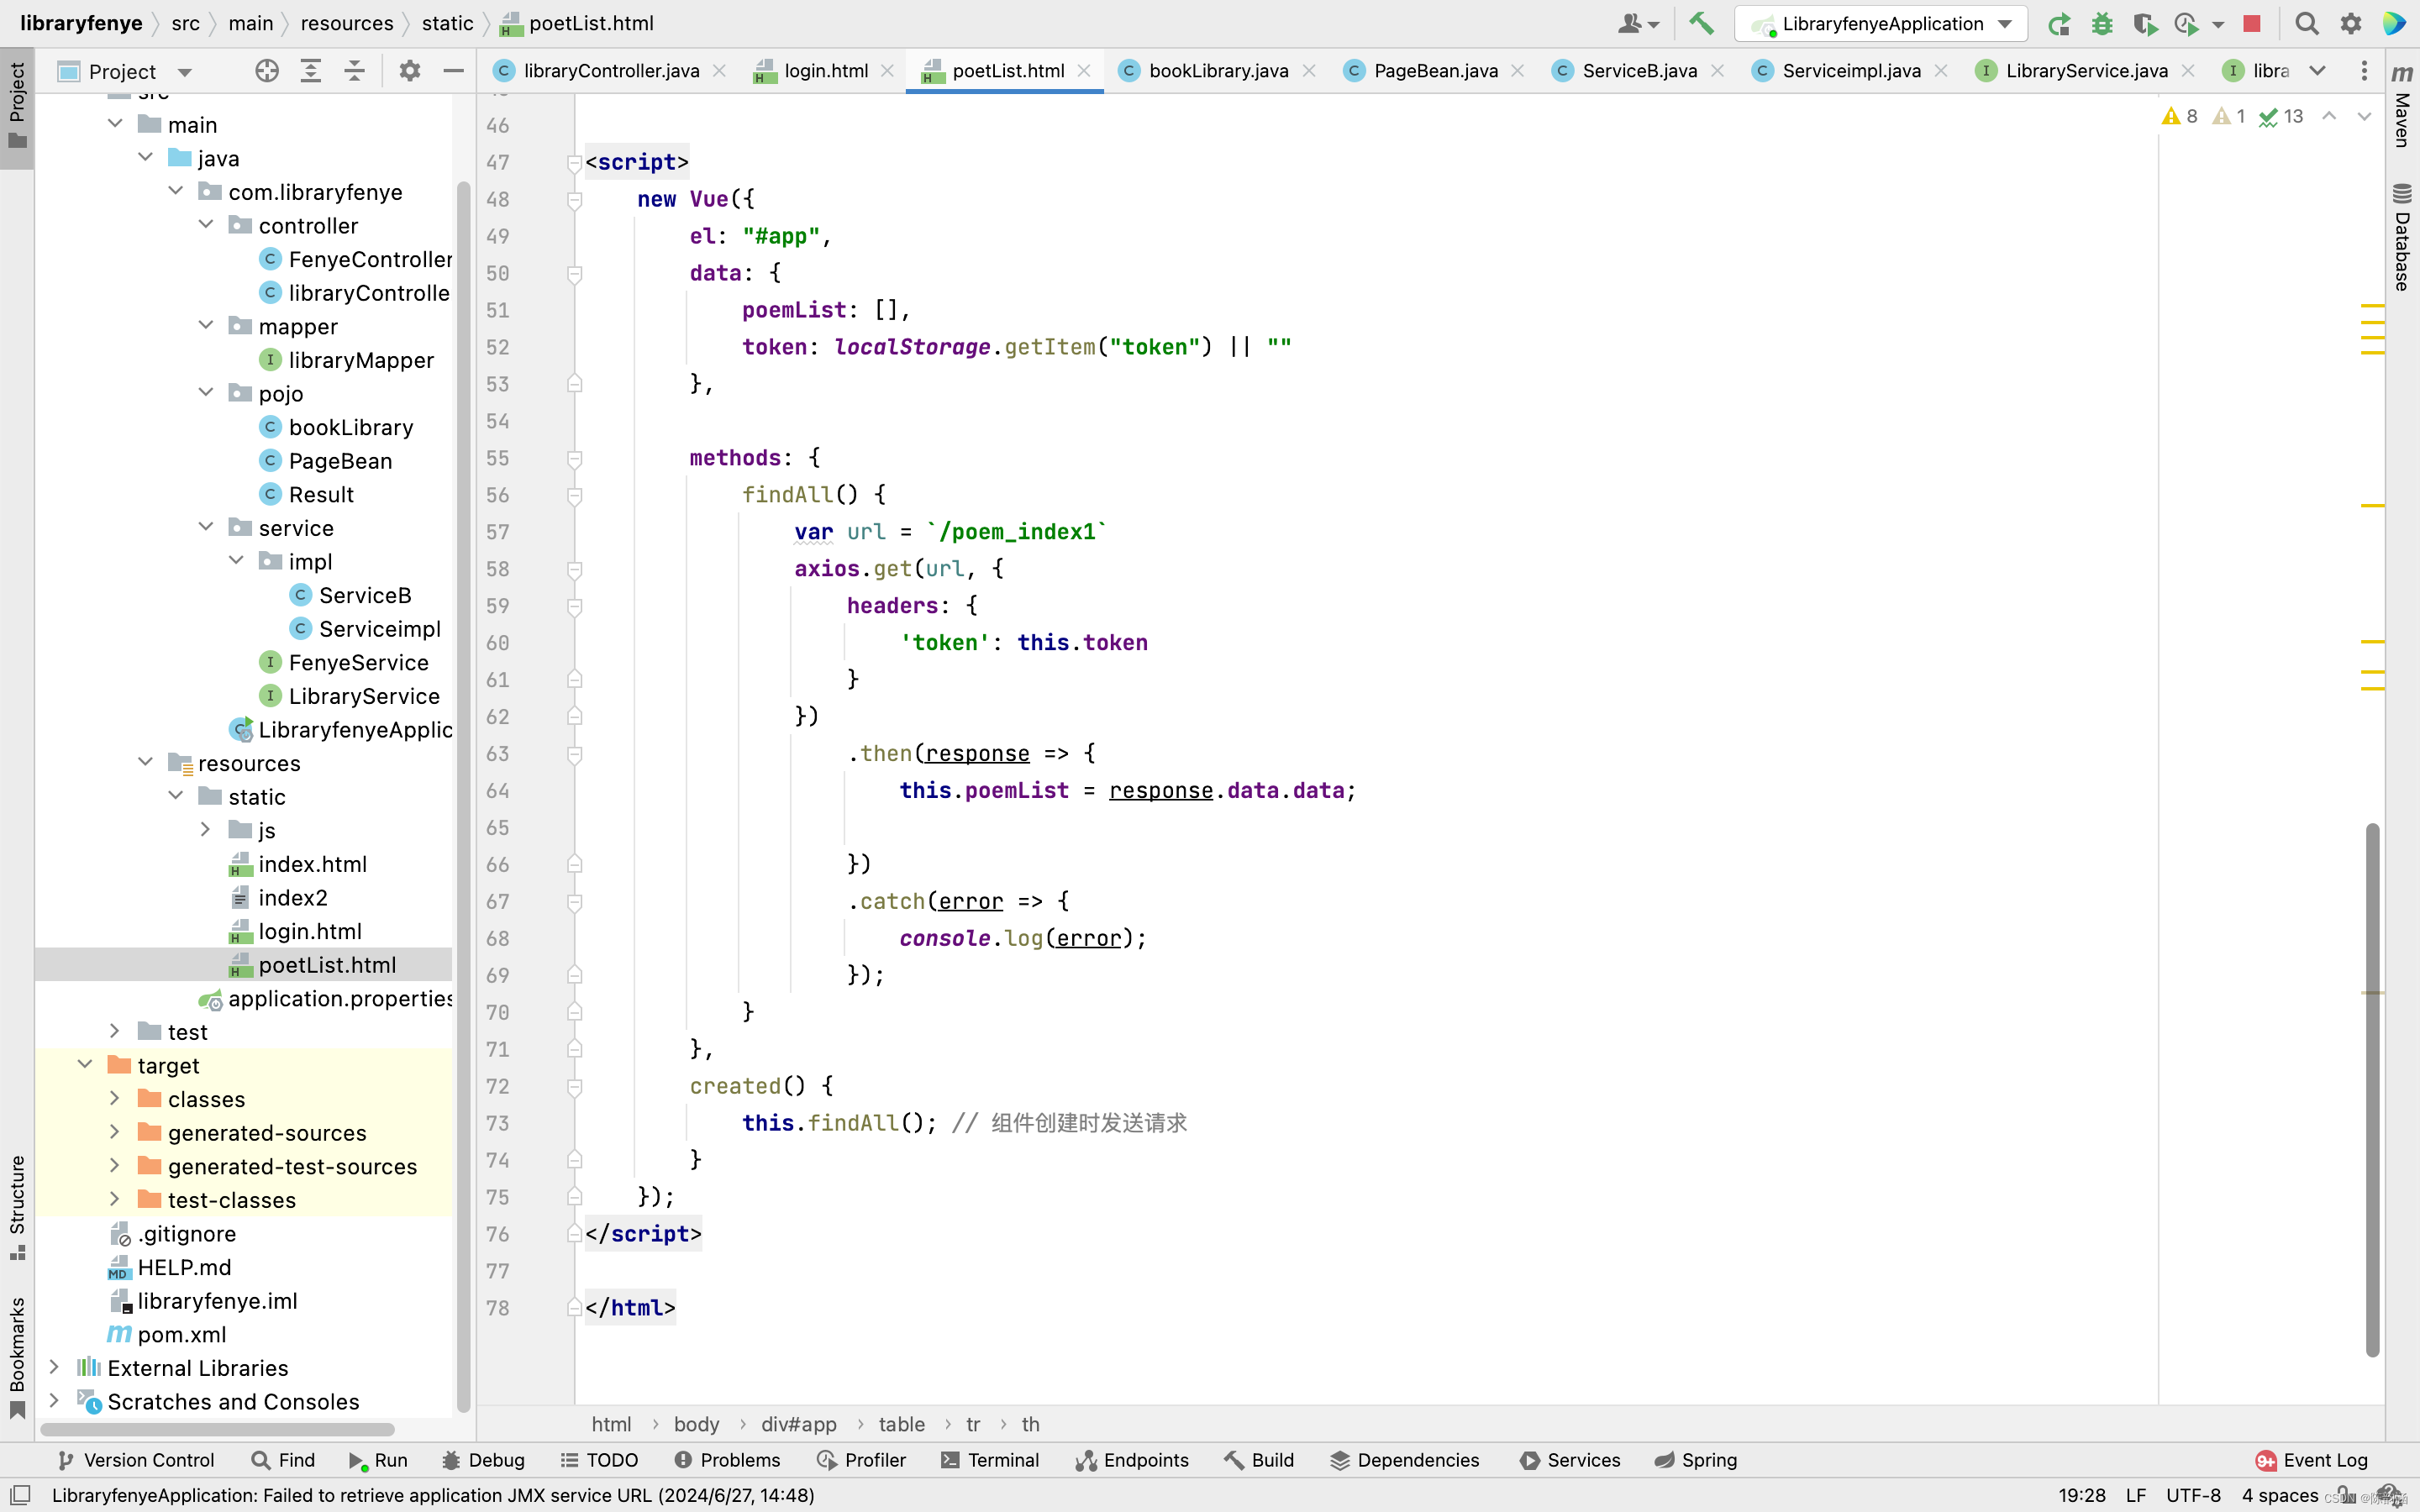Go to the next highlighted error arrow
The height and width of the screenshot is (1512, 2420).
click(2364, 116)
